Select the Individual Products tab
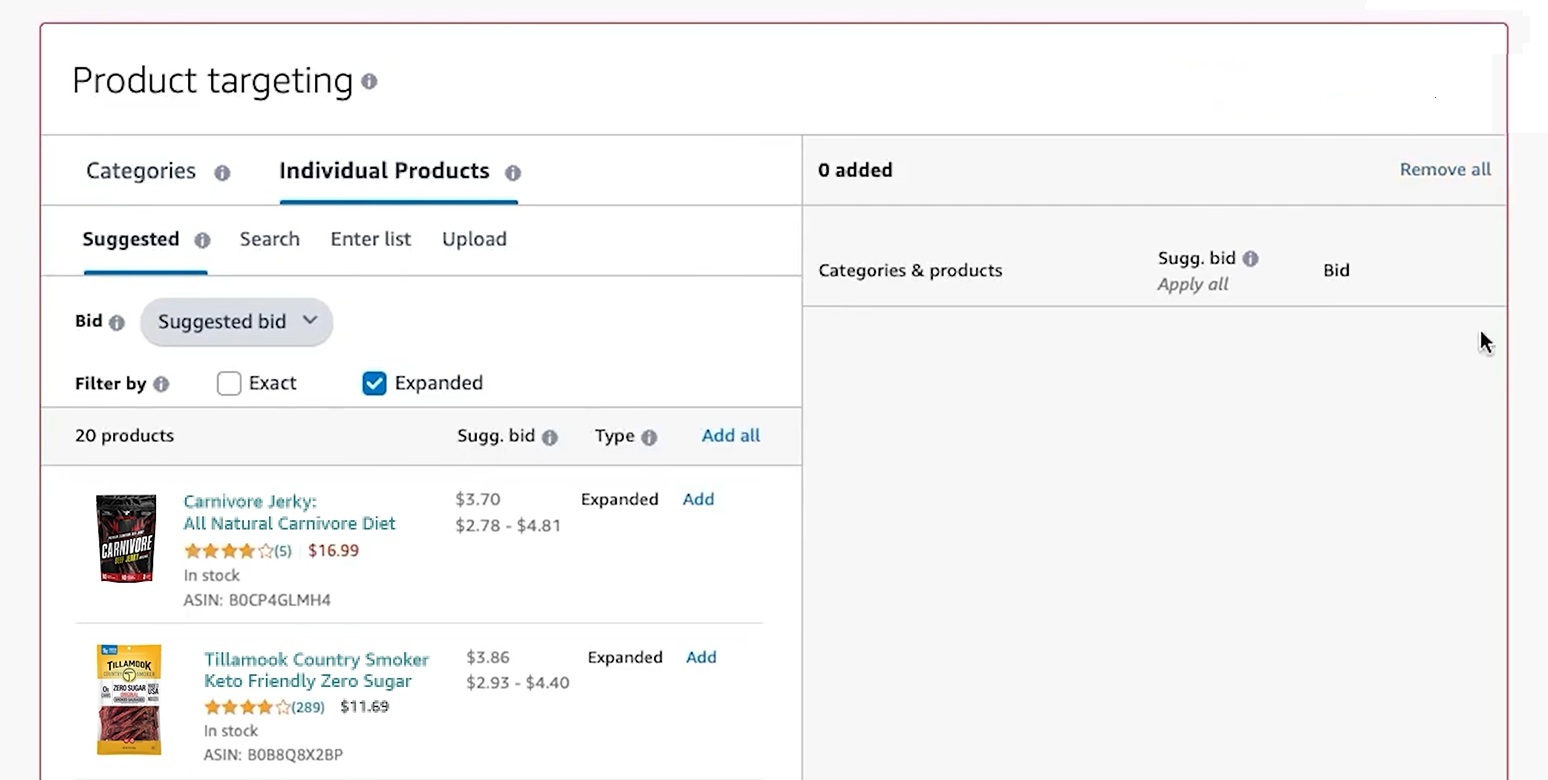Screen dimensions: 1548x780 point(384,171)
